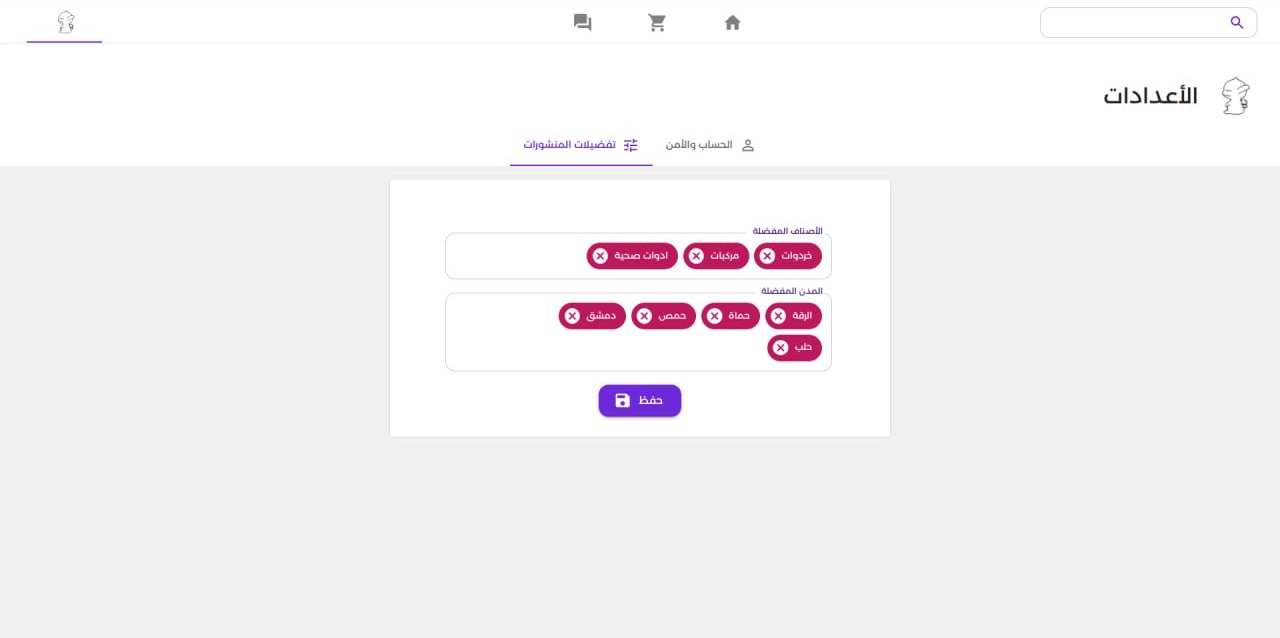
Task: Remove the الرقة city chip
Action: pyautogui.click(x=778, y=316)
